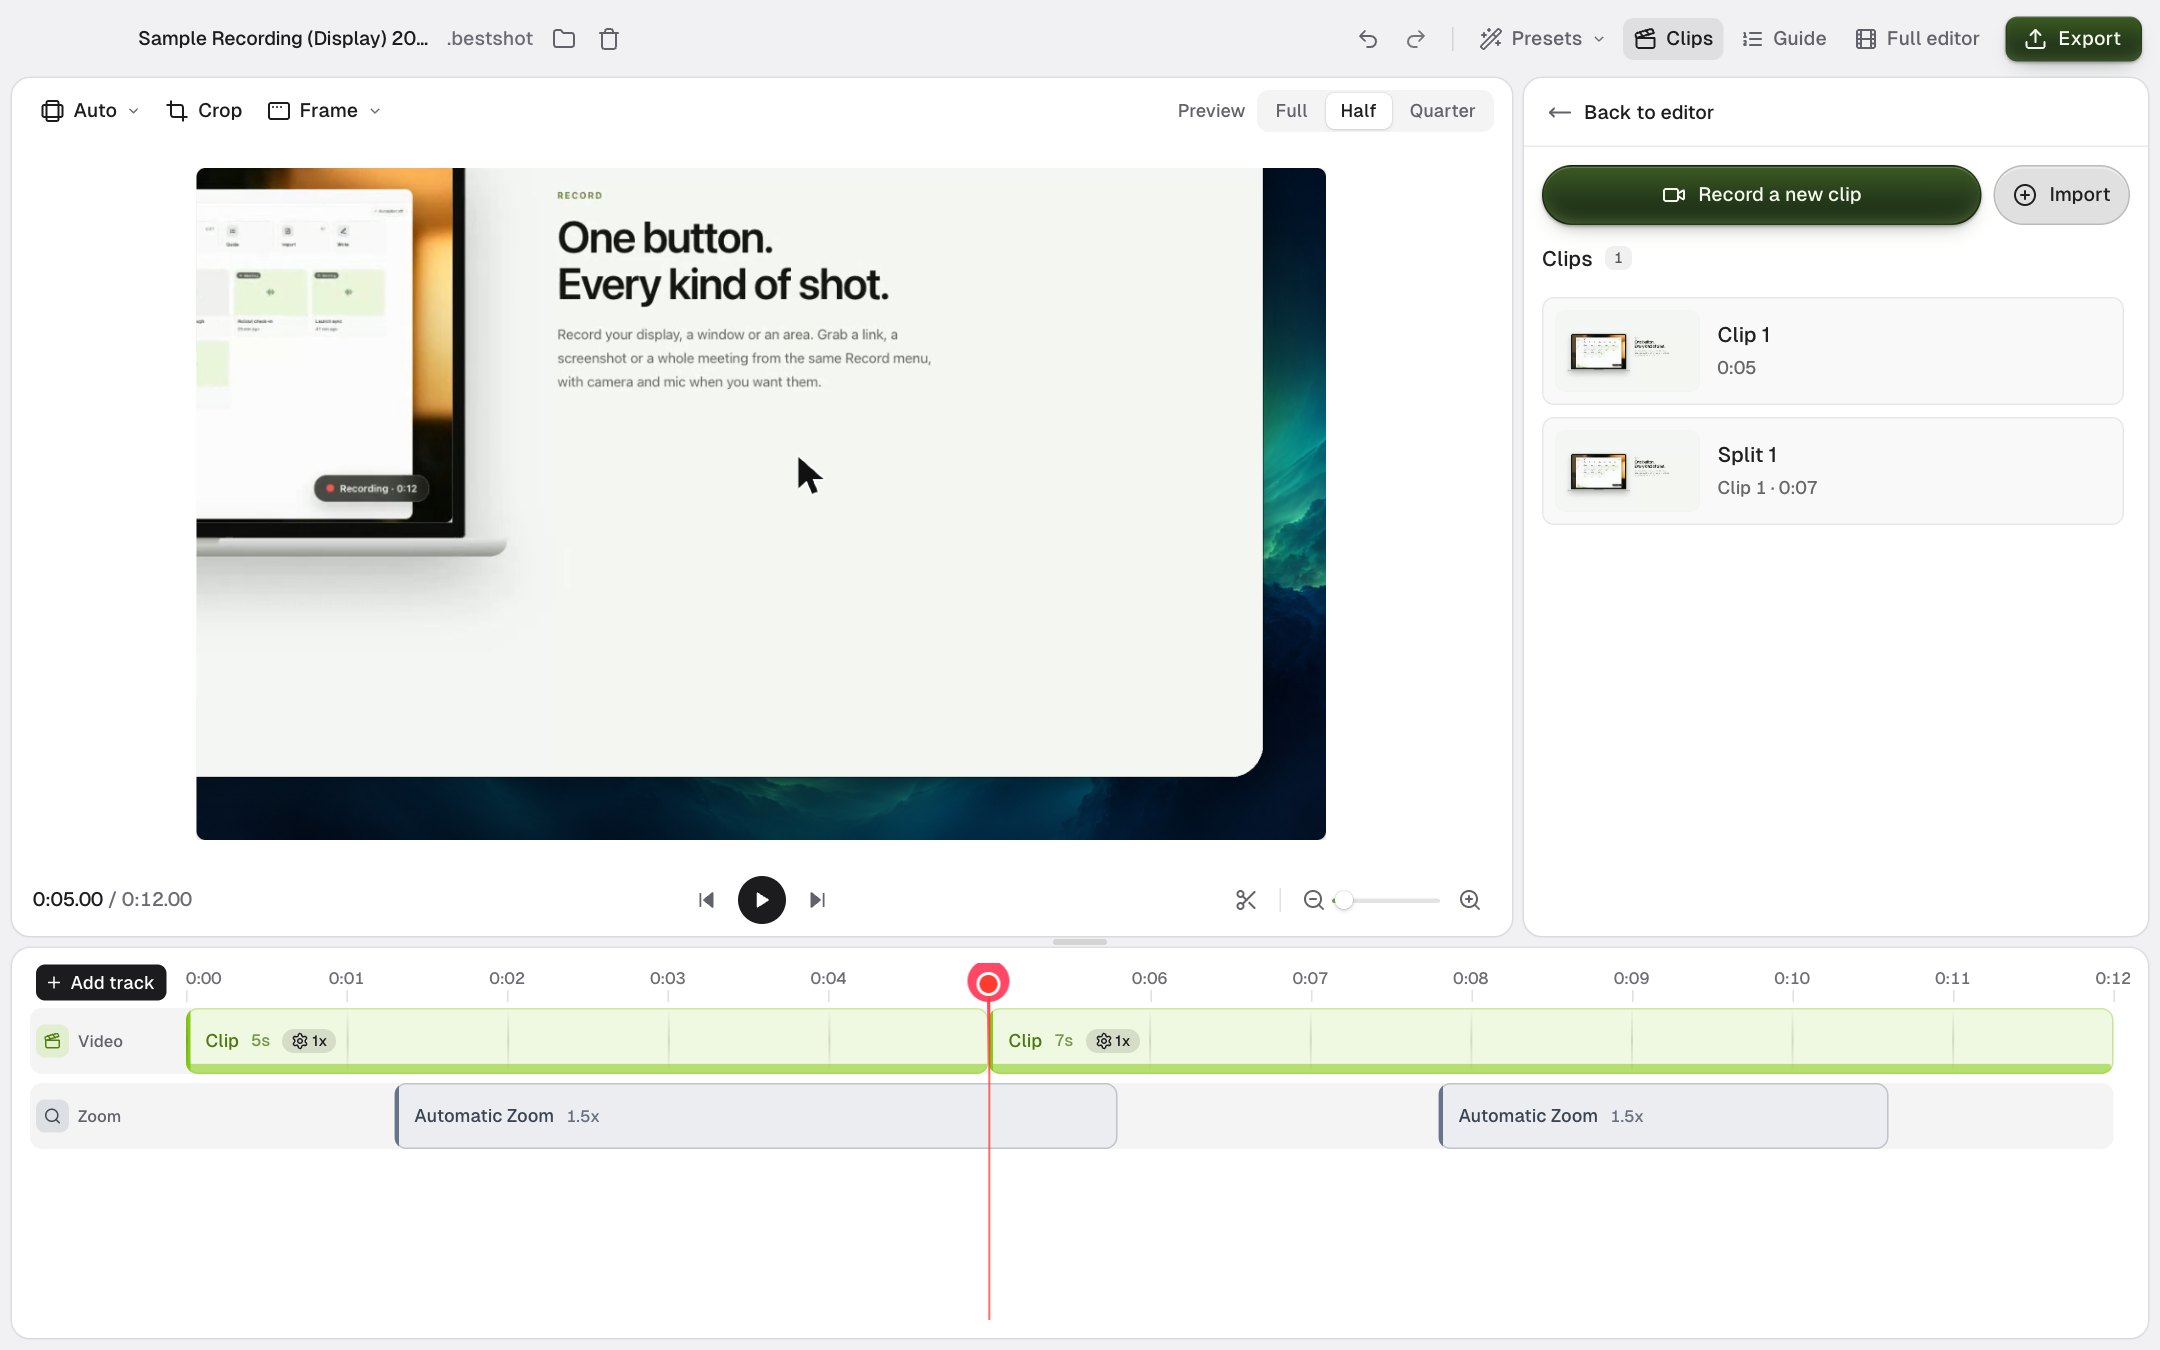Screen dimensions: 2160x1350
Task: Select the Crop tool
Action: pos(204,111)
